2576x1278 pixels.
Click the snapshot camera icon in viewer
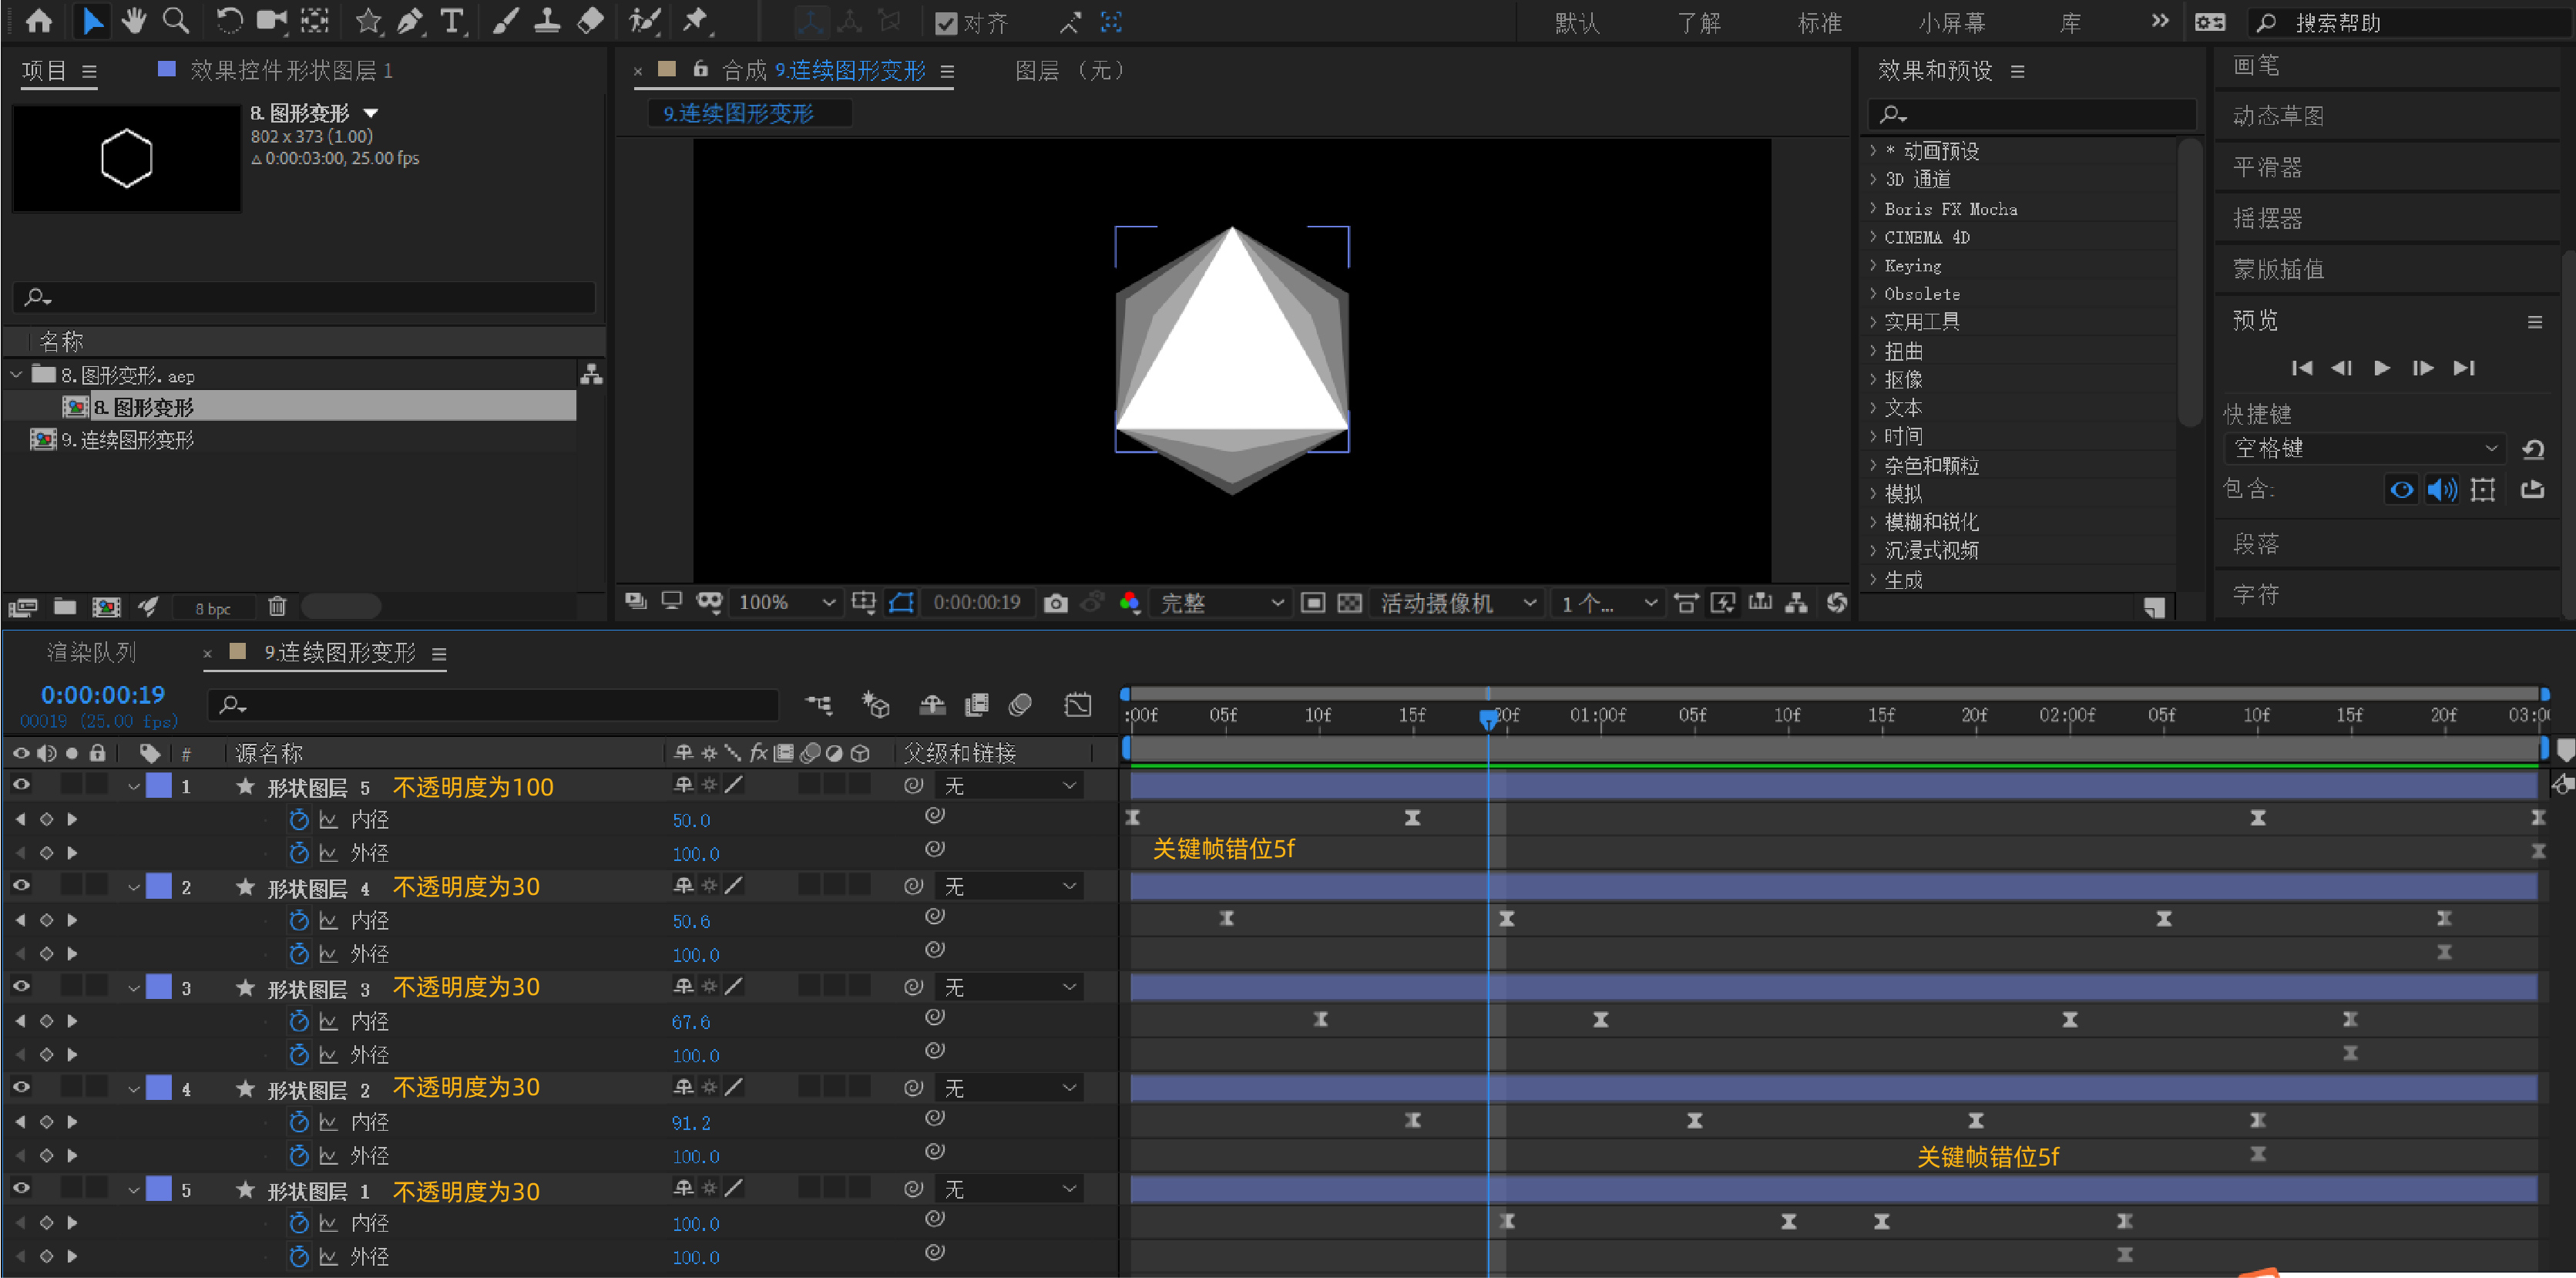click(x=1055, y=603)
